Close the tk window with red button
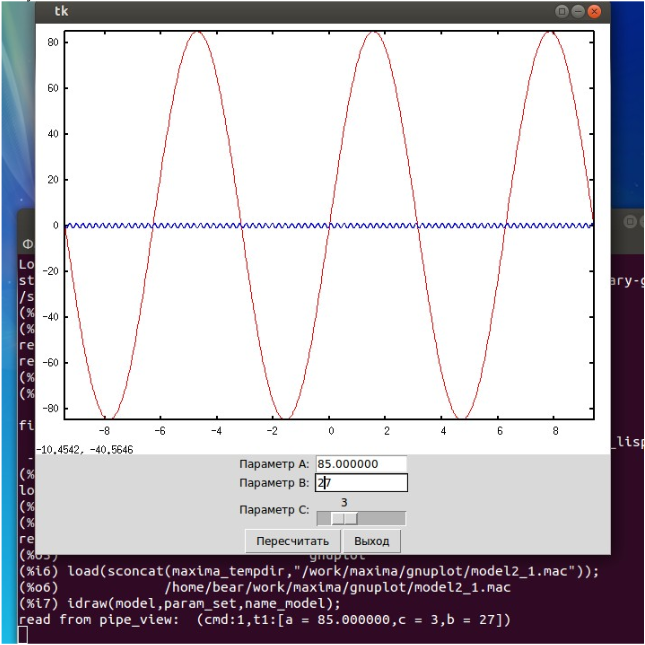The image size is (645, 645). [x=597, y=11]
